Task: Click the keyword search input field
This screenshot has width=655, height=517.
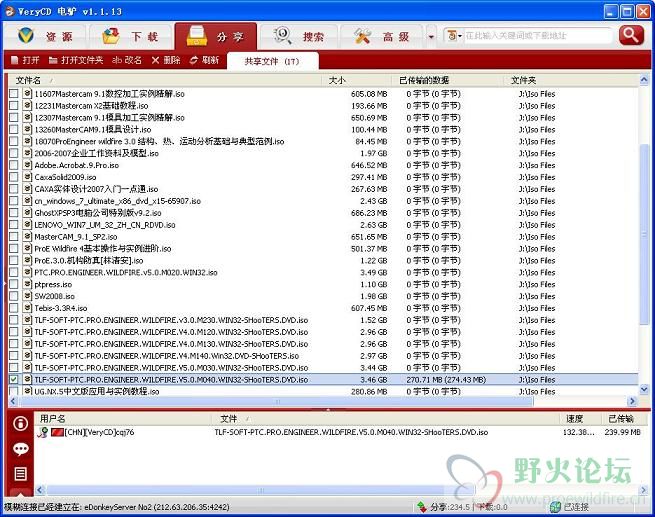Action: tap(537, 36)
